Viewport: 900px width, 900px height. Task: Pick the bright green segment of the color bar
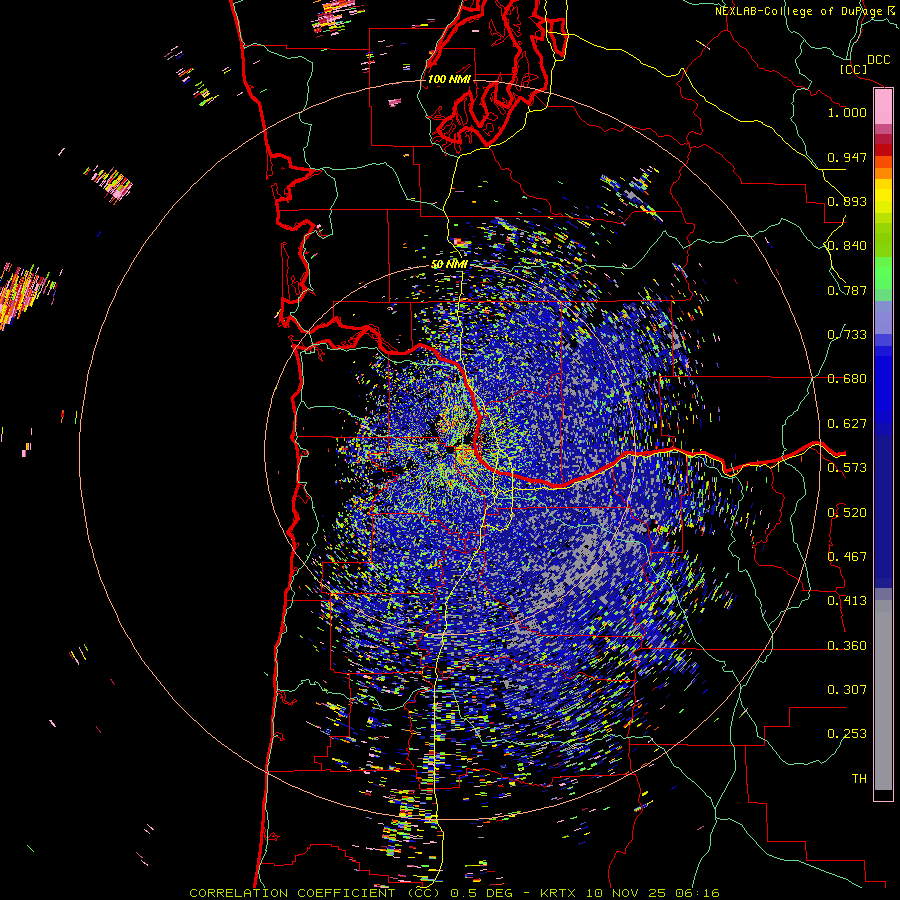(x=883, y=273)
